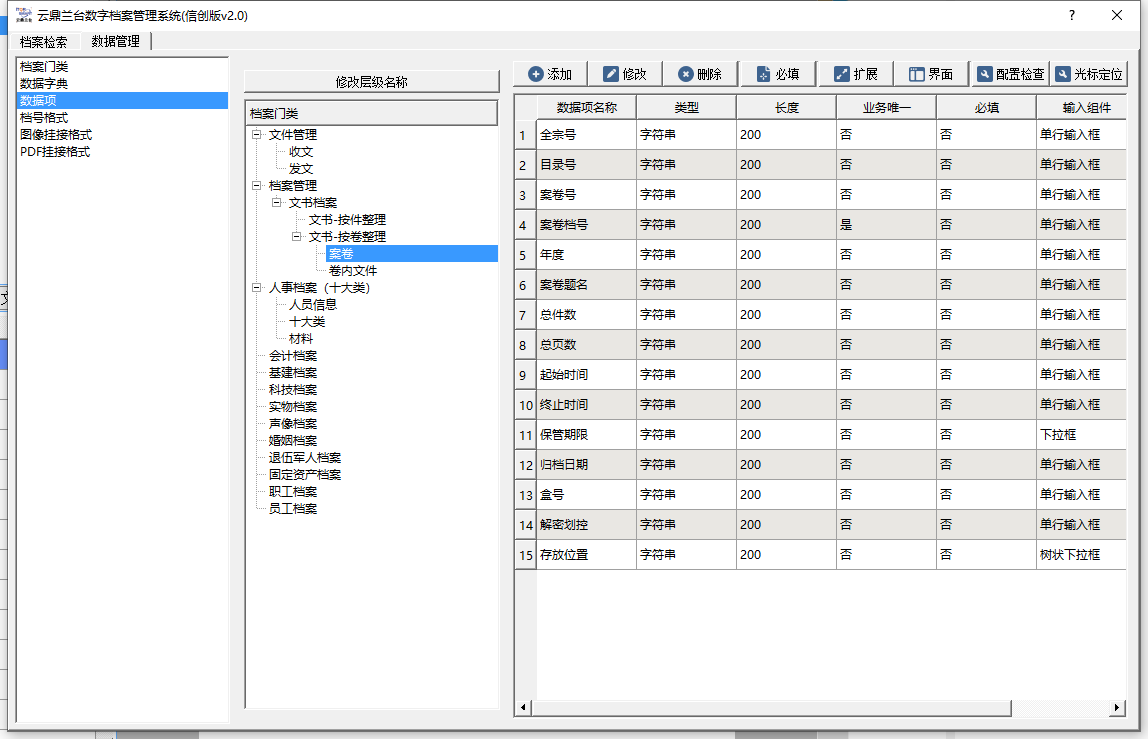Select the 会计档案 tree item
Viewport: 1148px width, 739px height.
(292, 356)
